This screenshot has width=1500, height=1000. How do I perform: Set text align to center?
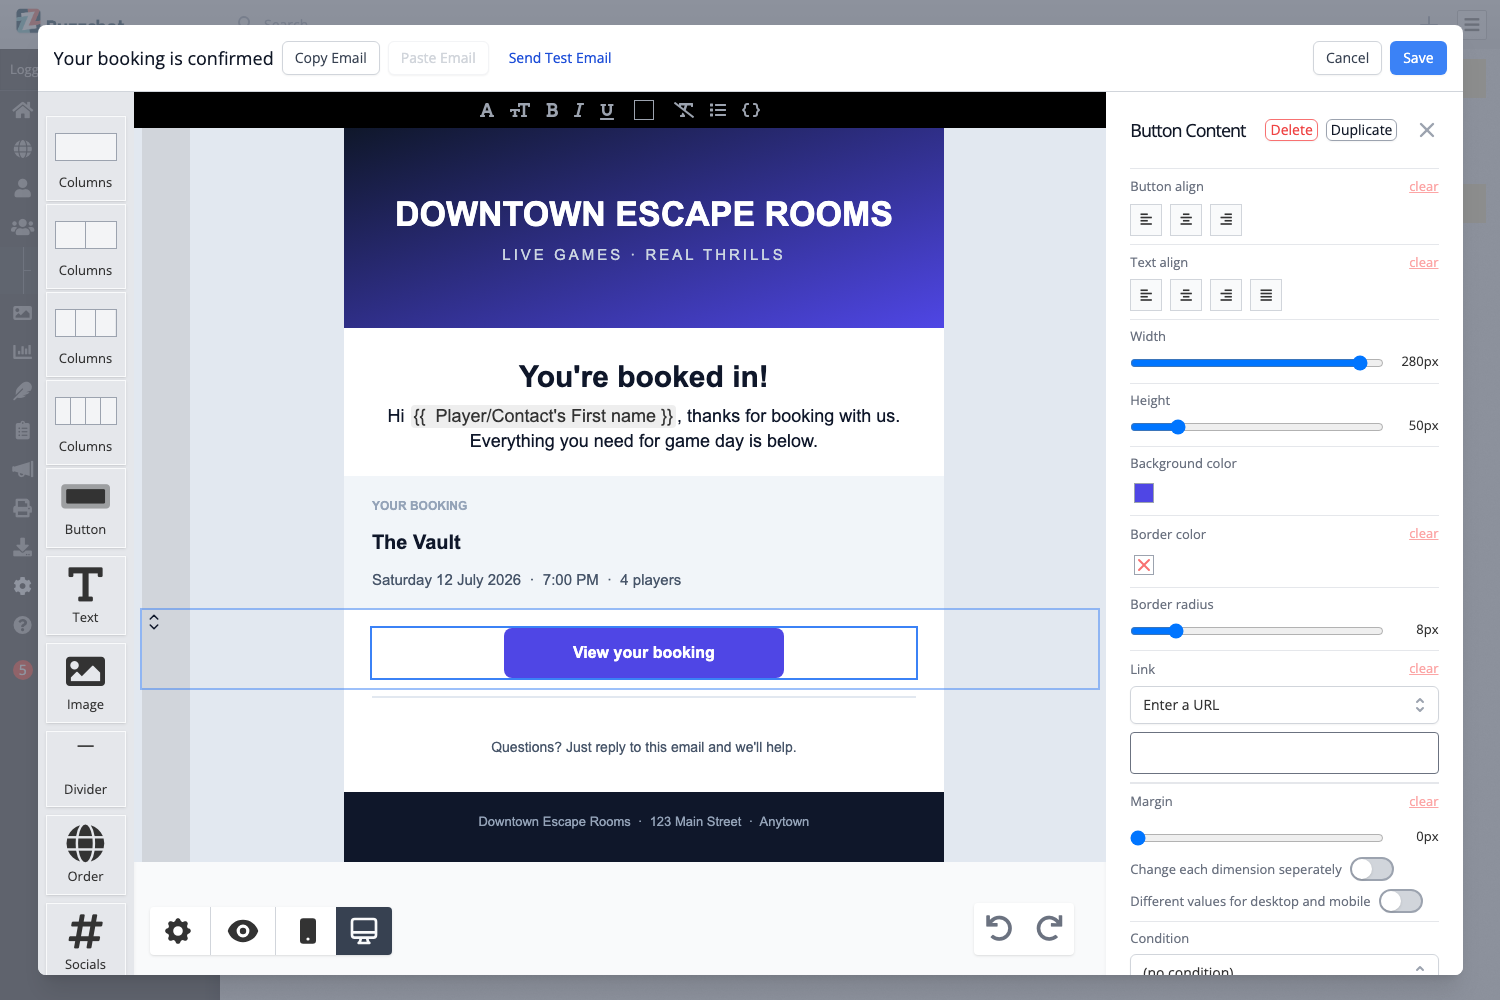pyautogui.click(x=1186, y=295)
